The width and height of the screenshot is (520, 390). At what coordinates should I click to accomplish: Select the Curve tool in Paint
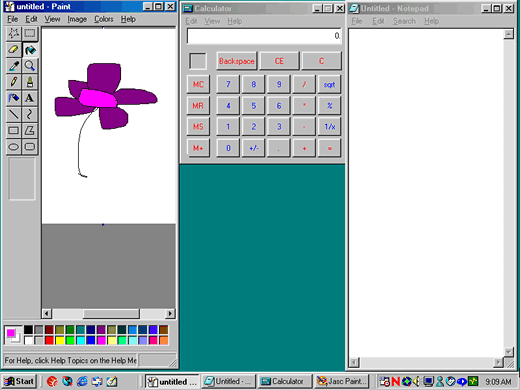point(30,114)
